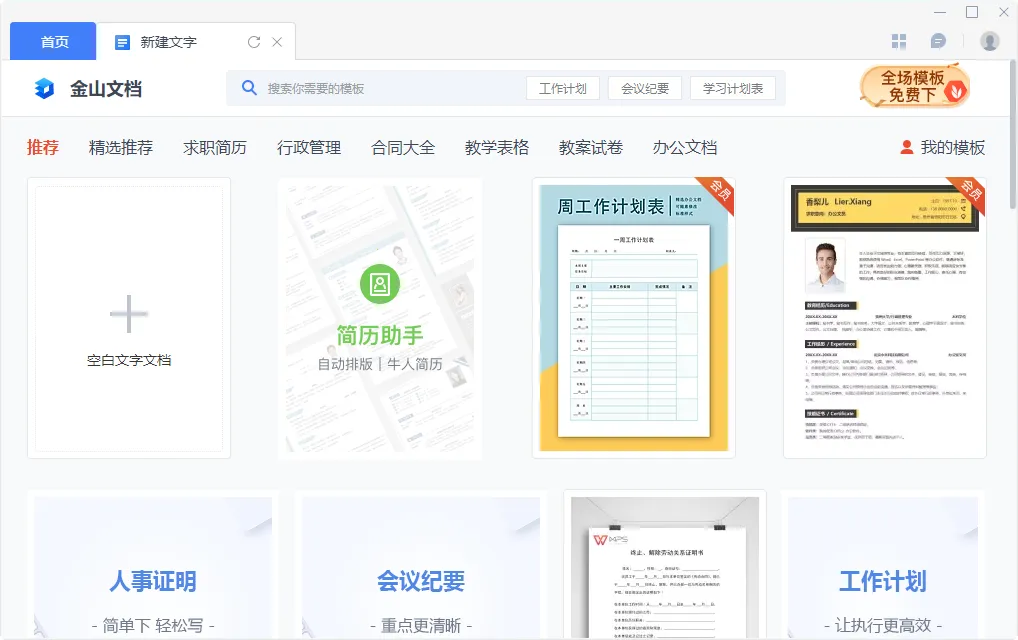This screenshot has width=1018, height=640.
Task: Select the 求职简历 category tab
Action: coord(215,147)
